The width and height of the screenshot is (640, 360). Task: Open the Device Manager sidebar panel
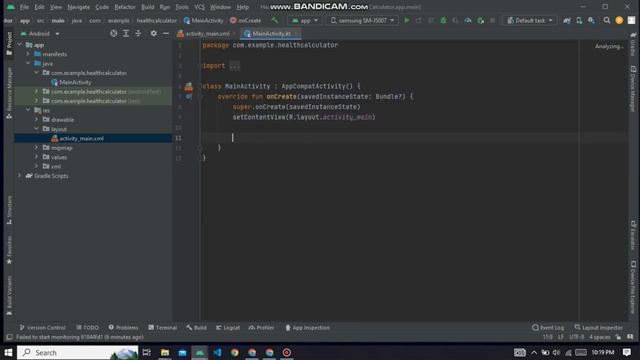[633, 89]
